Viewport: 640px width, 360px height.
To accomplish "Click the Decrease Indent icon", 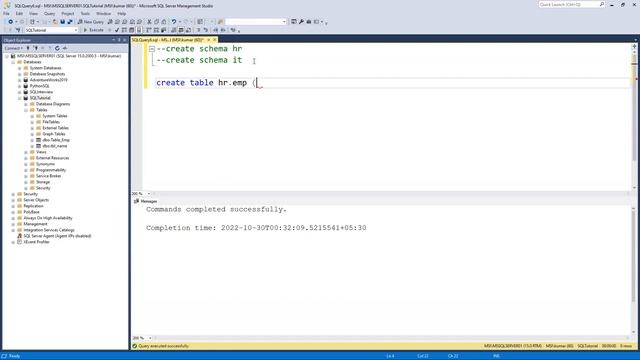I will pos(216,30).
